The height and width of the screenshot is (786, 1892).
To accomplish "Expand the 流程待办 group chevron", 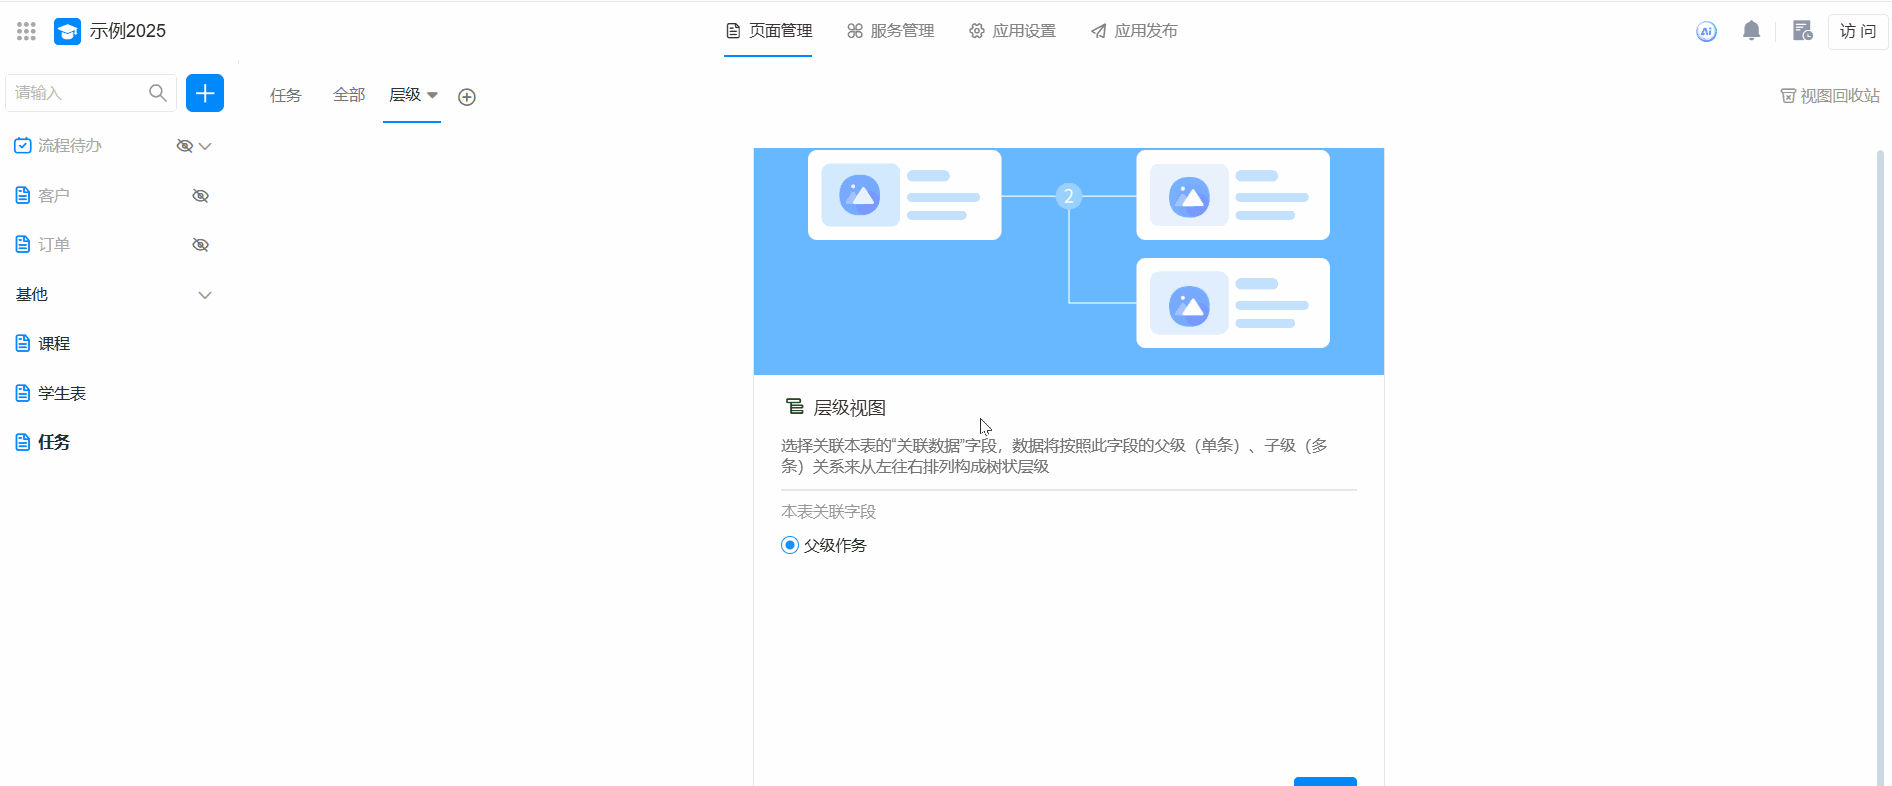I will point(206,146).
